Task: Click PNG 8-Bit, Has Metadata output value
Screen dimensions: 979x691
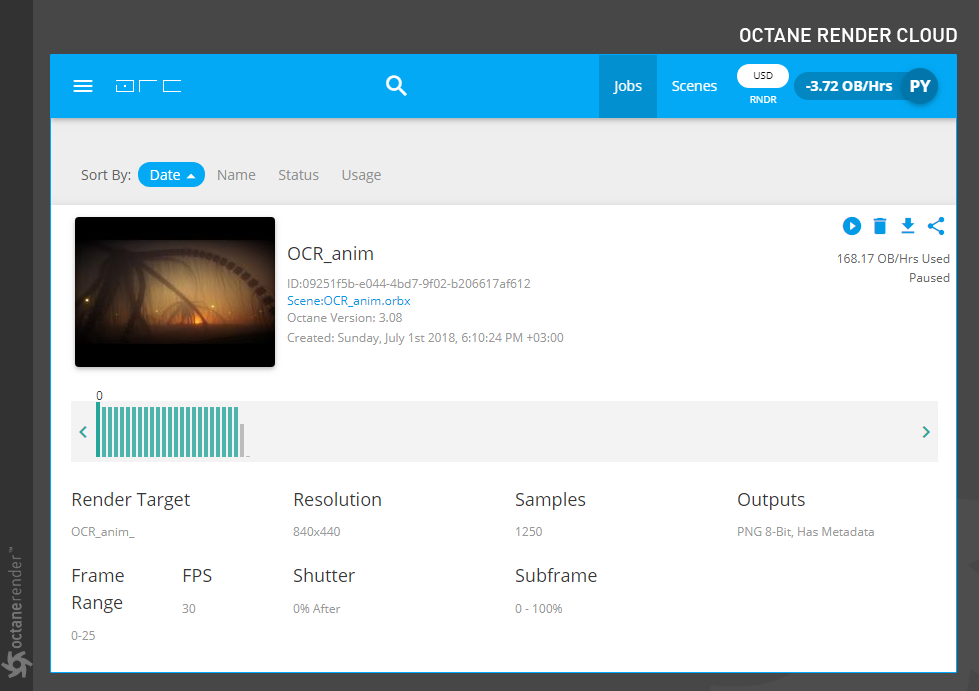Action: [x=805, y=532]
